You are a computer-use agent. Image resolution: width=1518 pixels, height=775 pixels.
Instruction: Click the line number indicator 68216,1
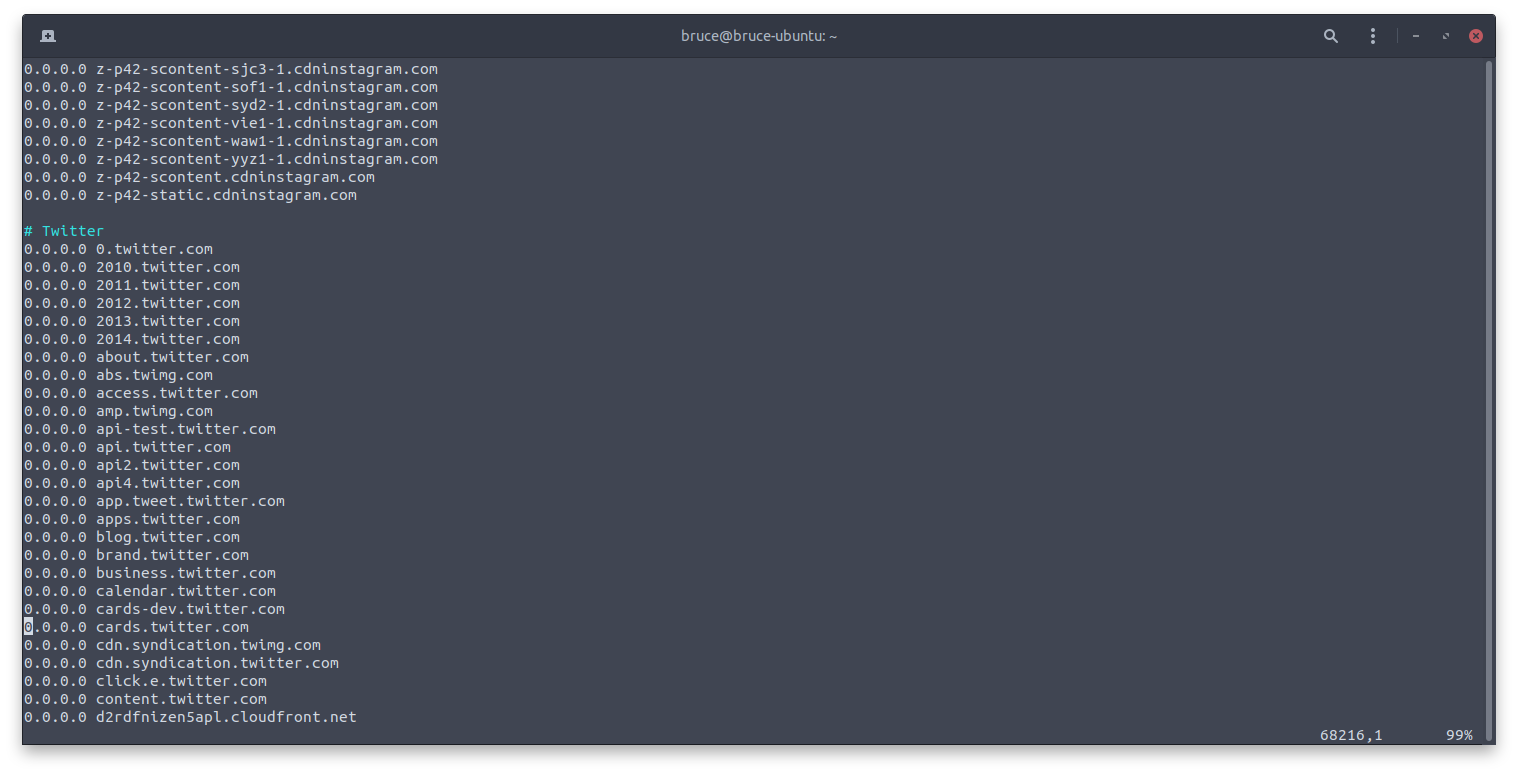click(1350, 735)
